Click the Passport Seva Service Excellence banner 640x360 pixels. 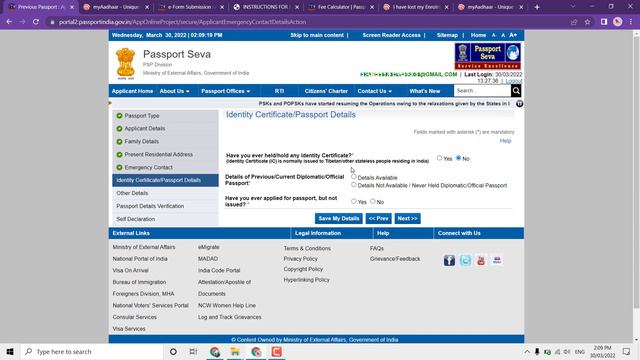487,56
